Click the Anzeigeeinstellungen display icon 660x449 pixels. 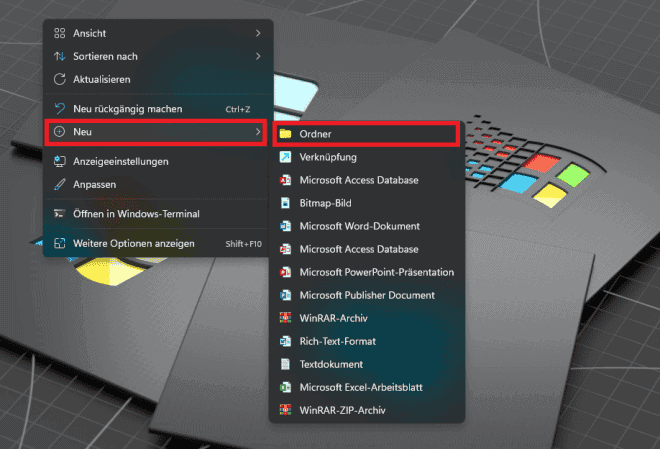59,161
